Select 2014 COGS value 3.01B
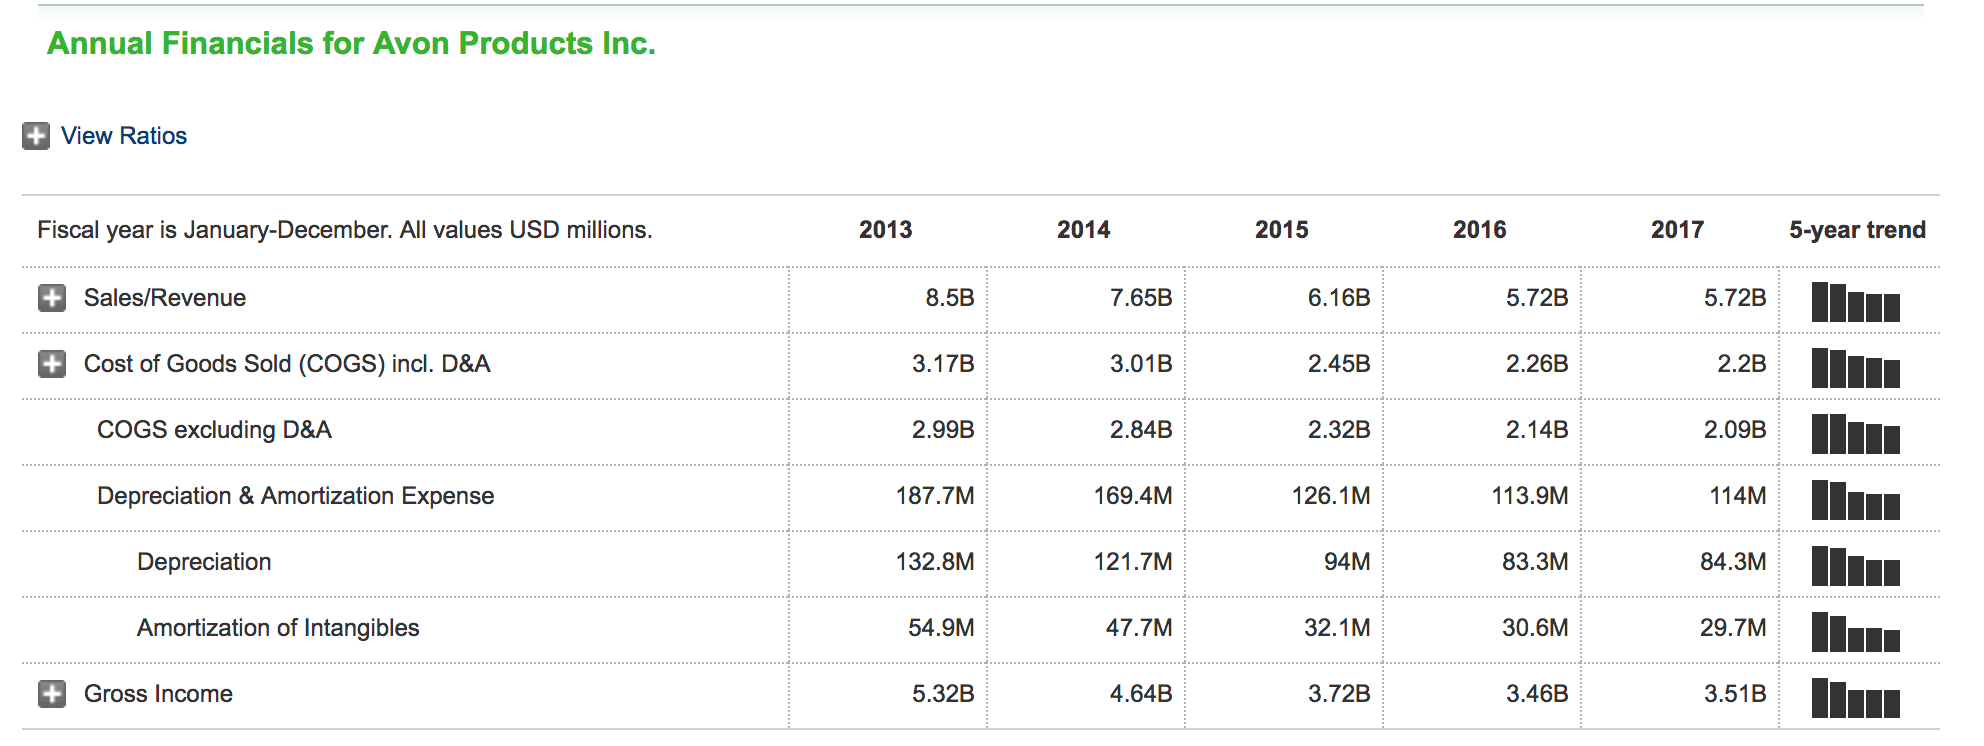 (1141, 364)
